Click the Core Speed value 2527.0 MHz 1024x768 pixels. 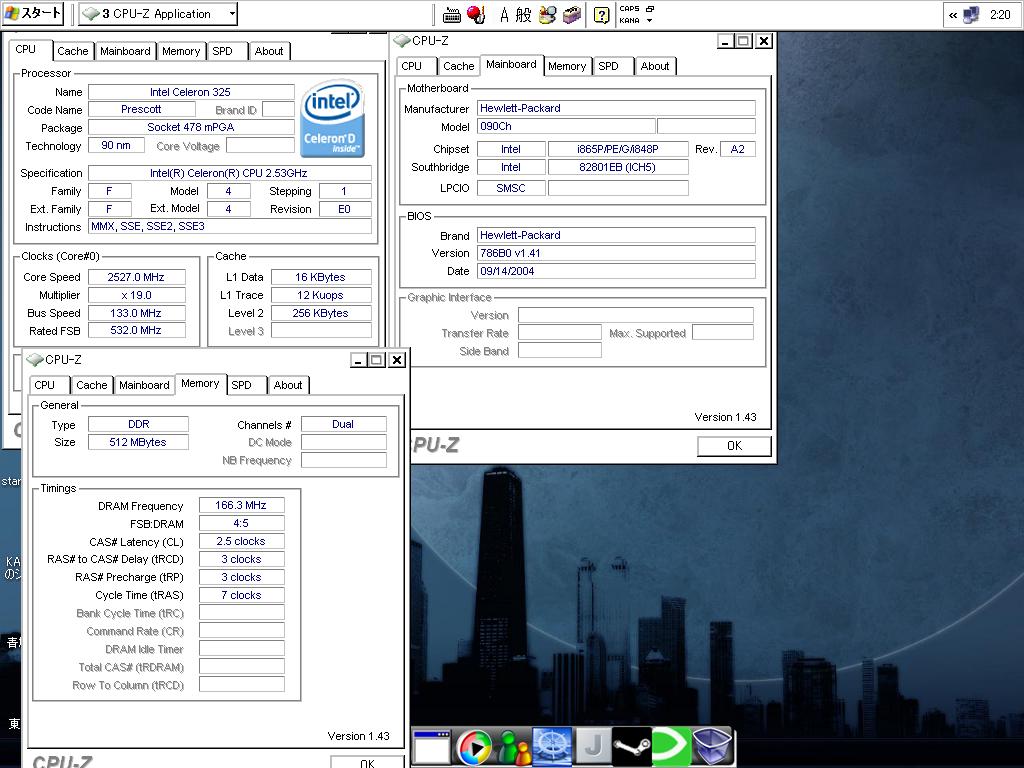click(136, 277)
